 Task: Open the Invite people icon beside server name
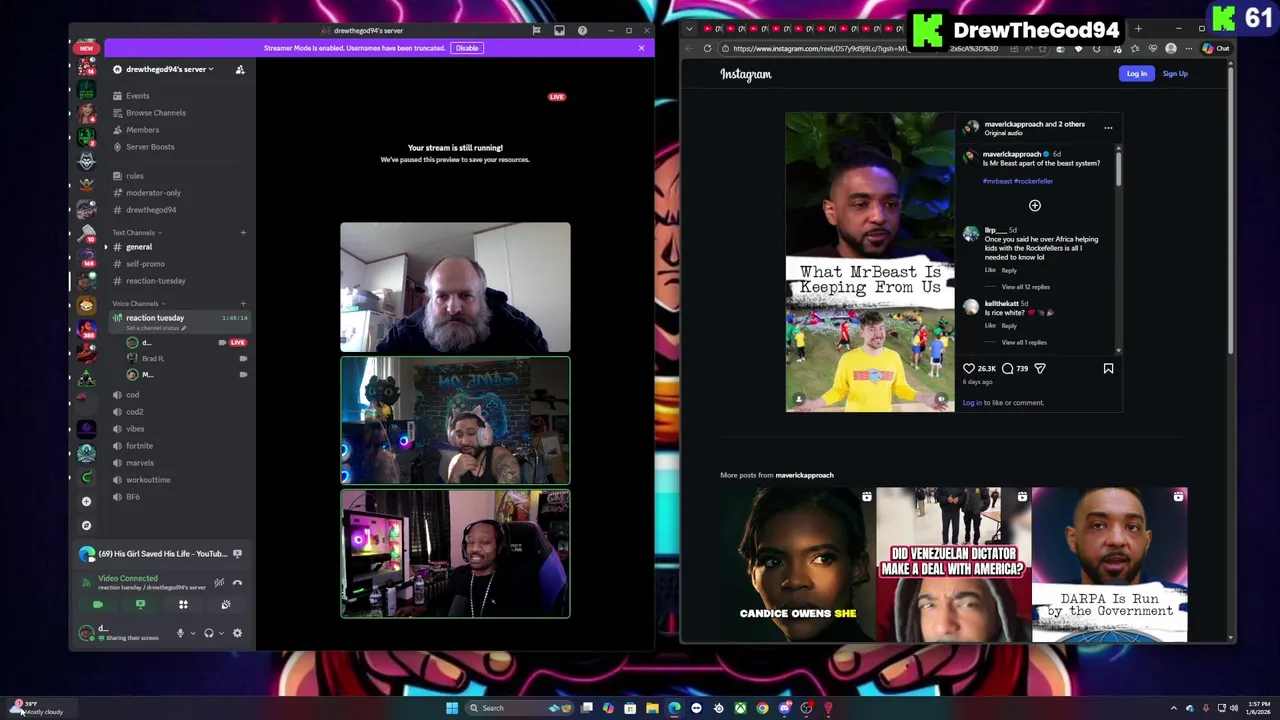[x=240, y=69]
